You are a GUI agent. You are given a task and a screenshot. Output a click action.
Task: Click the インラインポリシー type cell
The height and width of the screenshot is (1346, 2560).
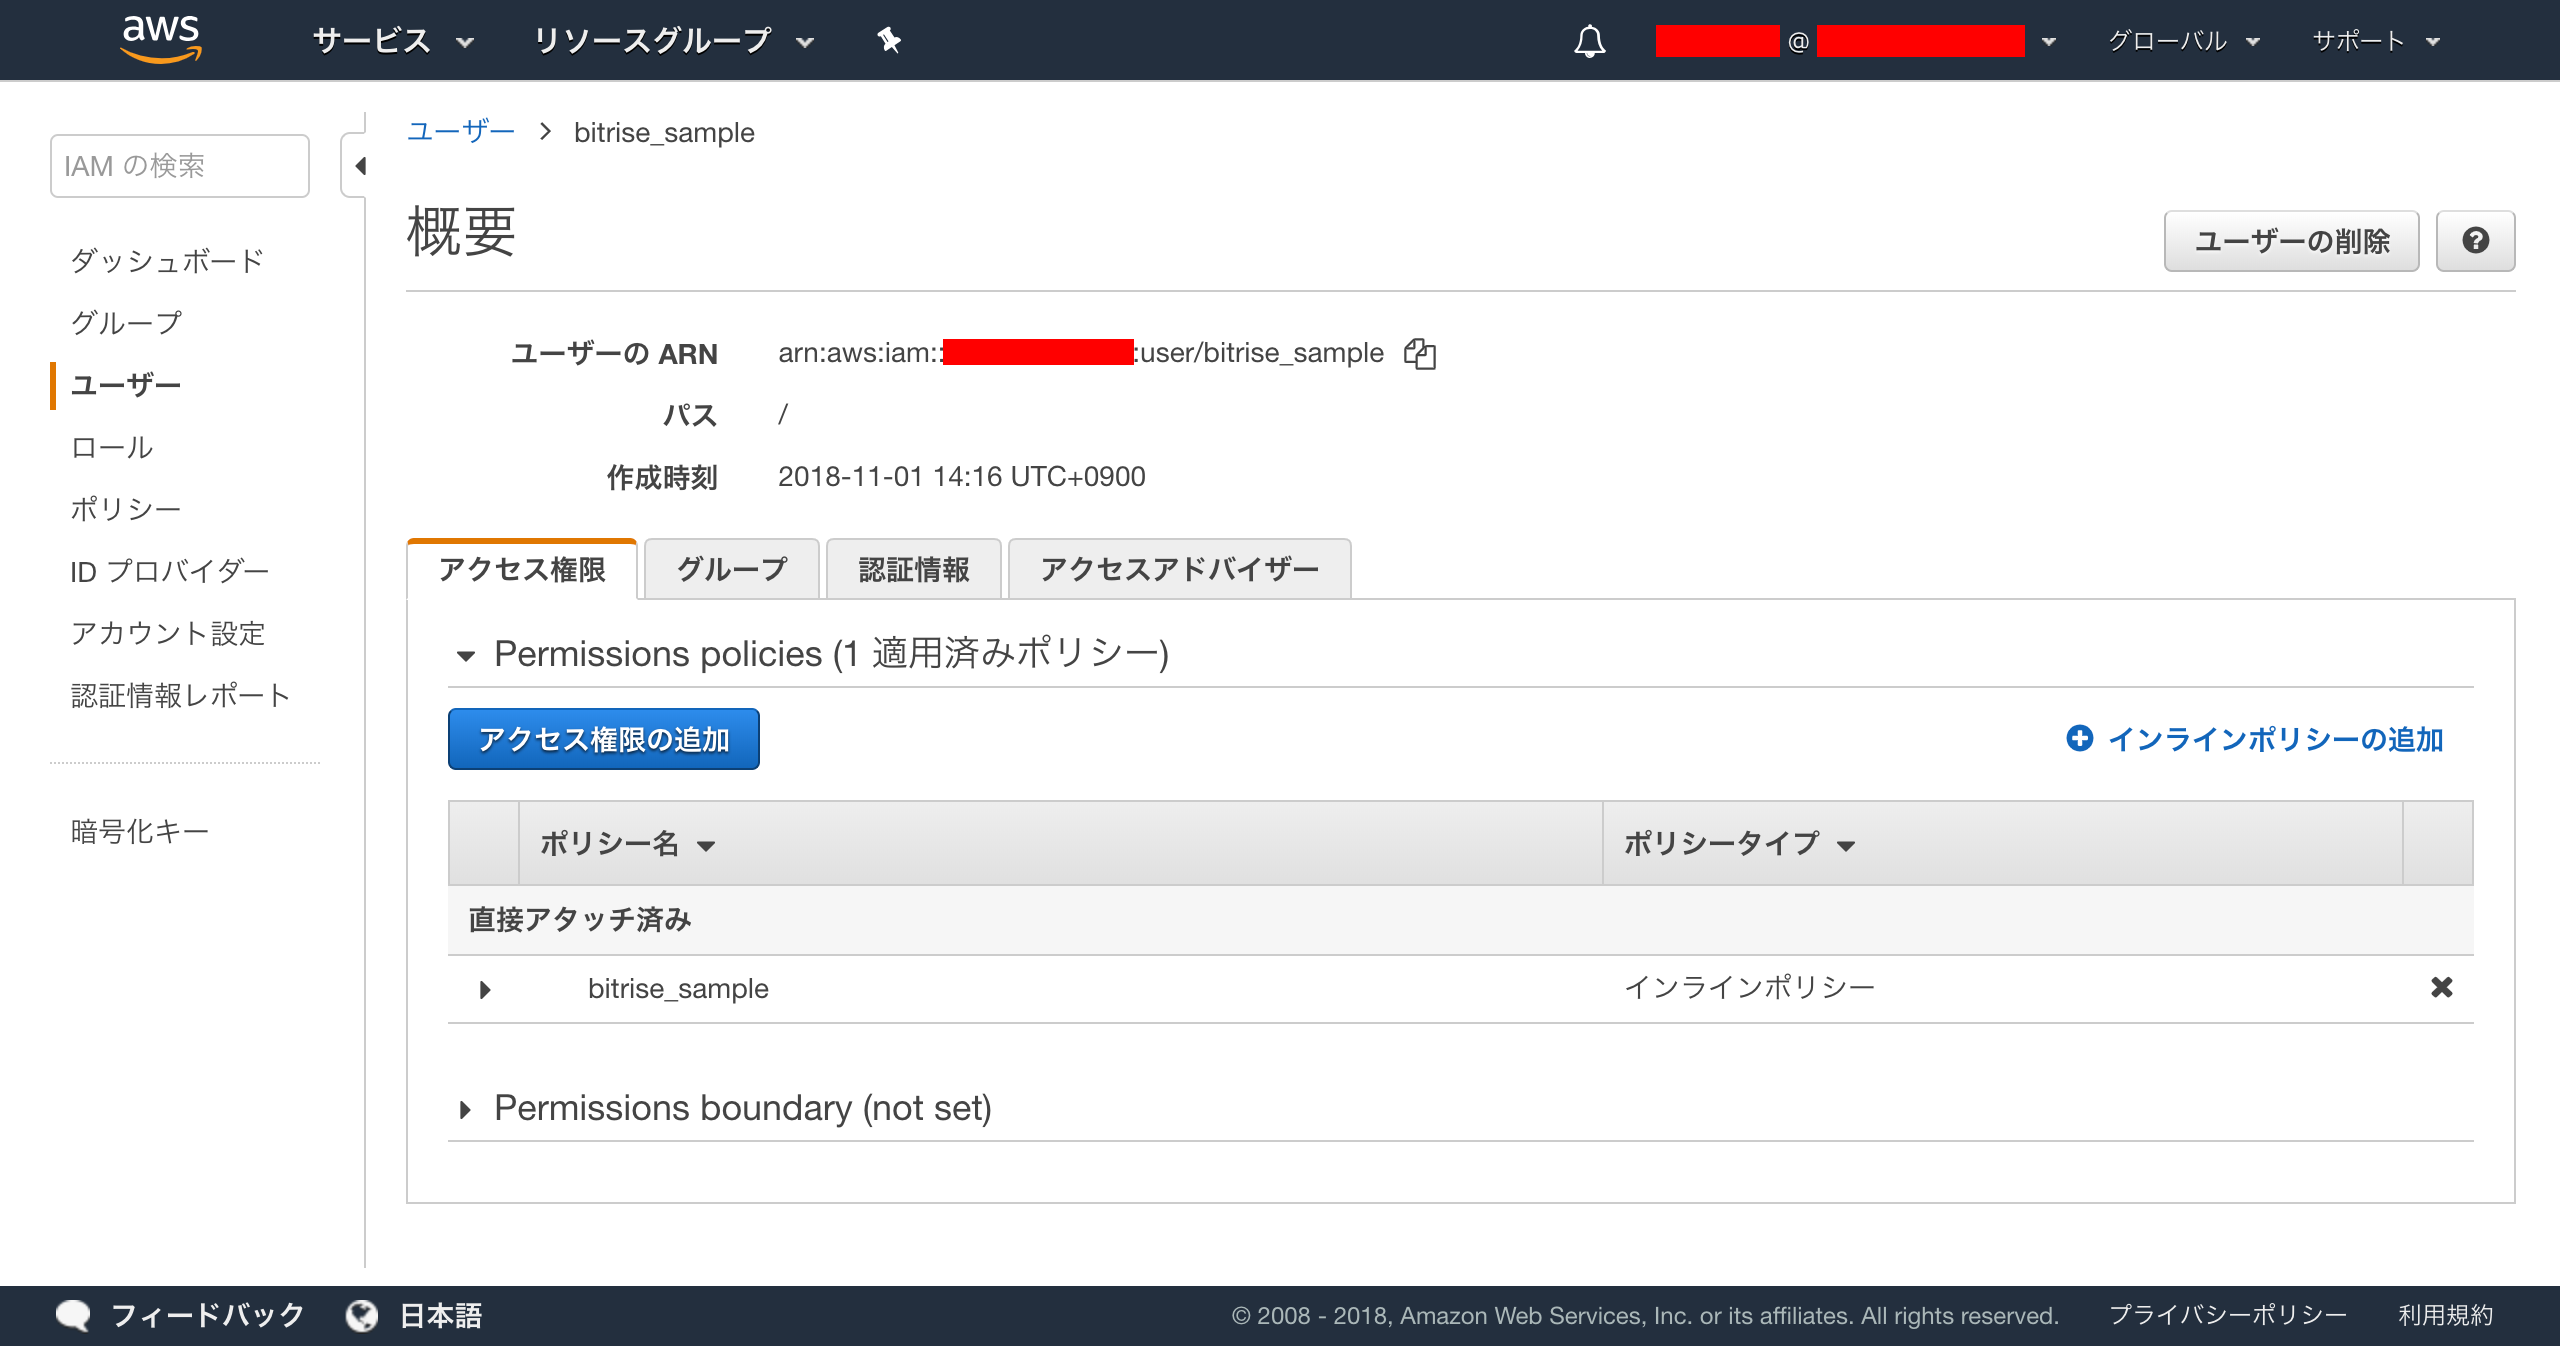point(1749,988)
